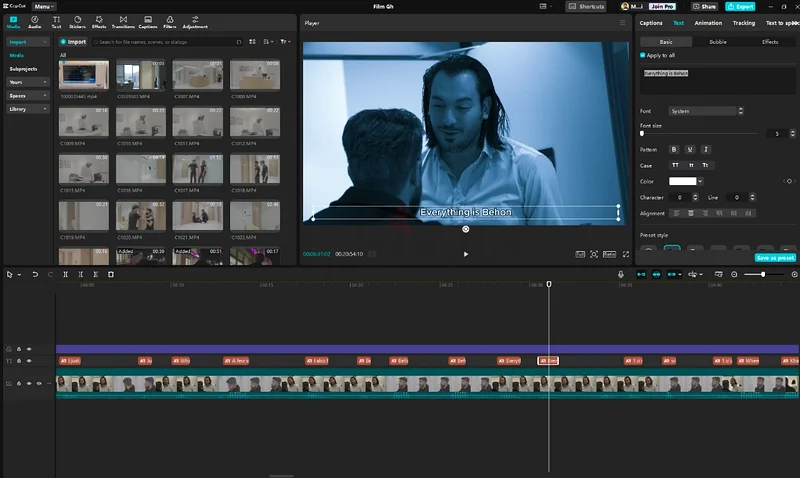The height and width of the screenshot is (478, 800).
Task: Click the Join Pro button
Action: pos(662,7)
